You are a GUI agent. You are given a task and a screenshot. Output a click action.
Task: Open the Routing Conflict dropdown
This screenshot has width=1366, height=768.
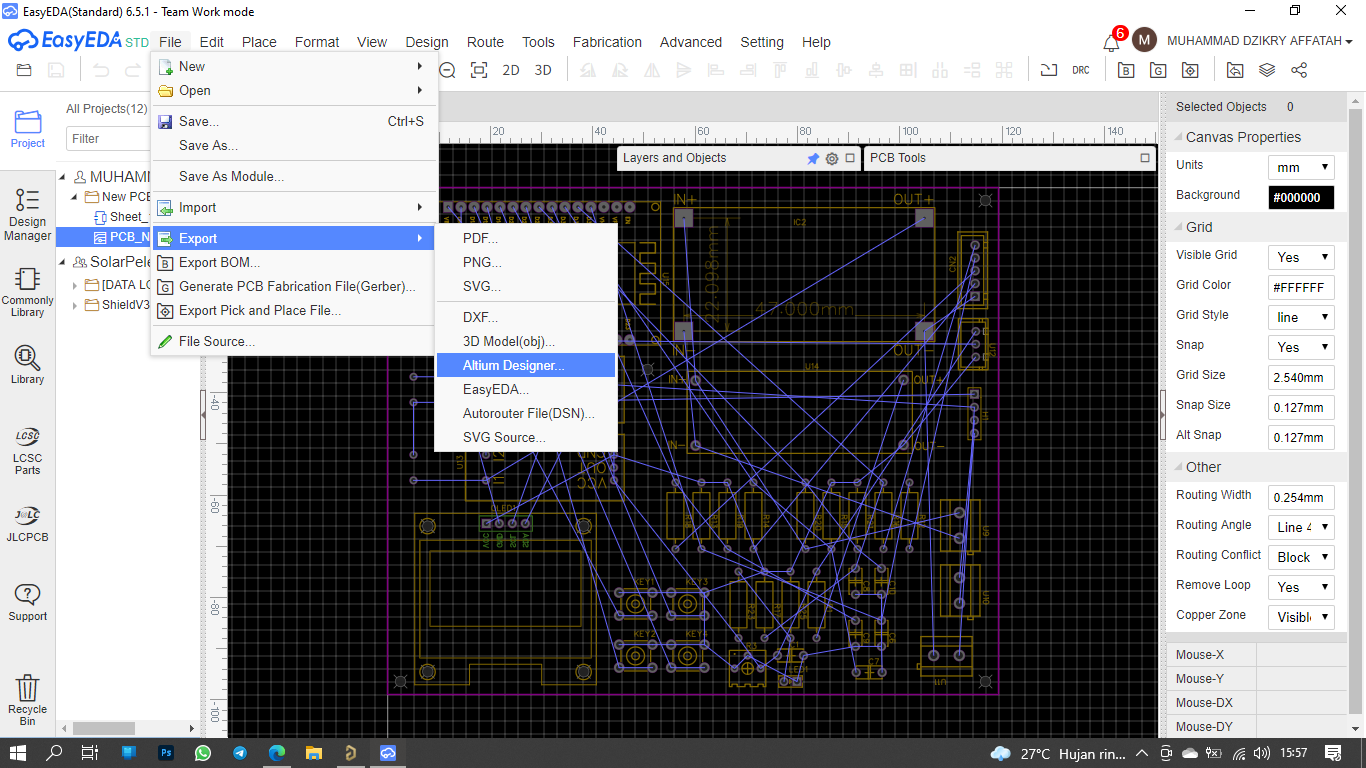[x=1301, y=557]
